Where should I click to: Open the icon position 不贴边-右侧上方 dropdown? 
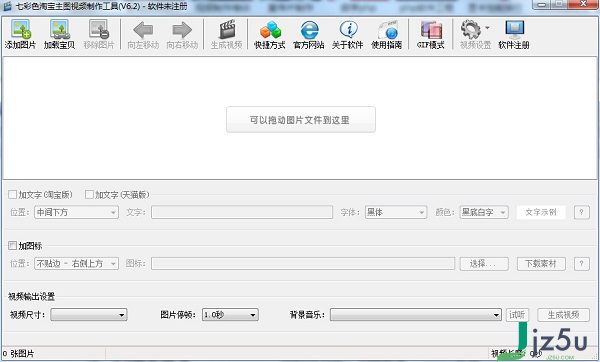click(77, 263)
